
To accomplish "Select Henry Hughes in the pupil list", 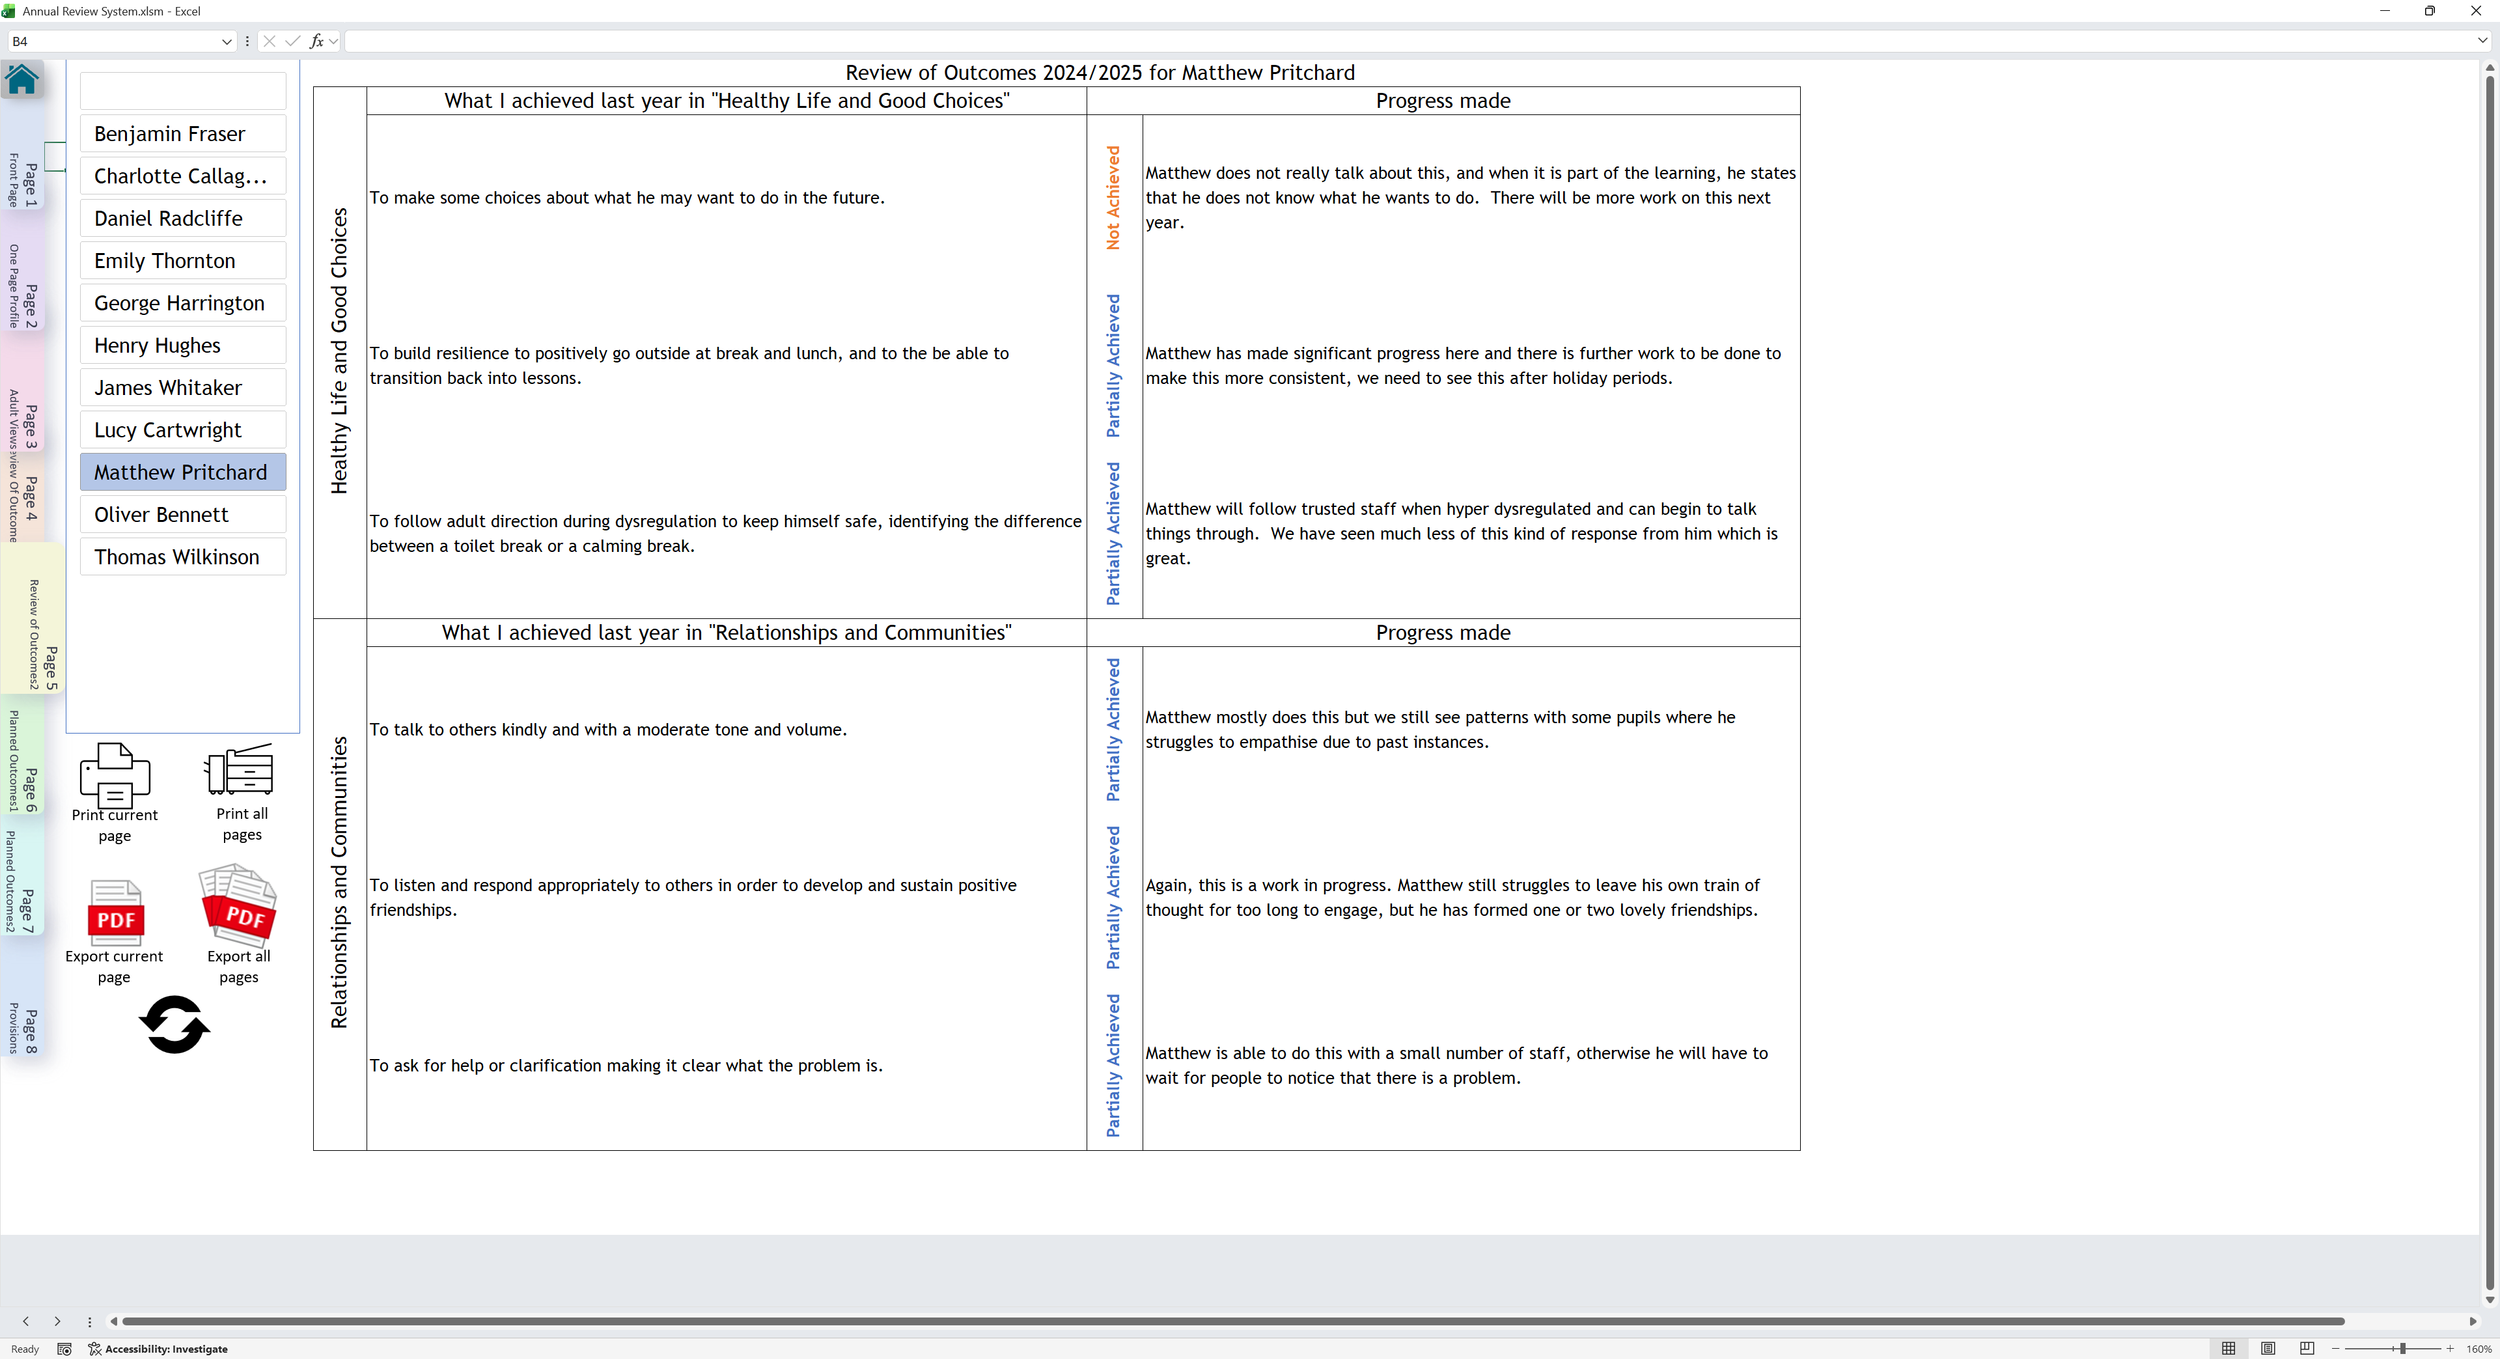I will point(183,345).
